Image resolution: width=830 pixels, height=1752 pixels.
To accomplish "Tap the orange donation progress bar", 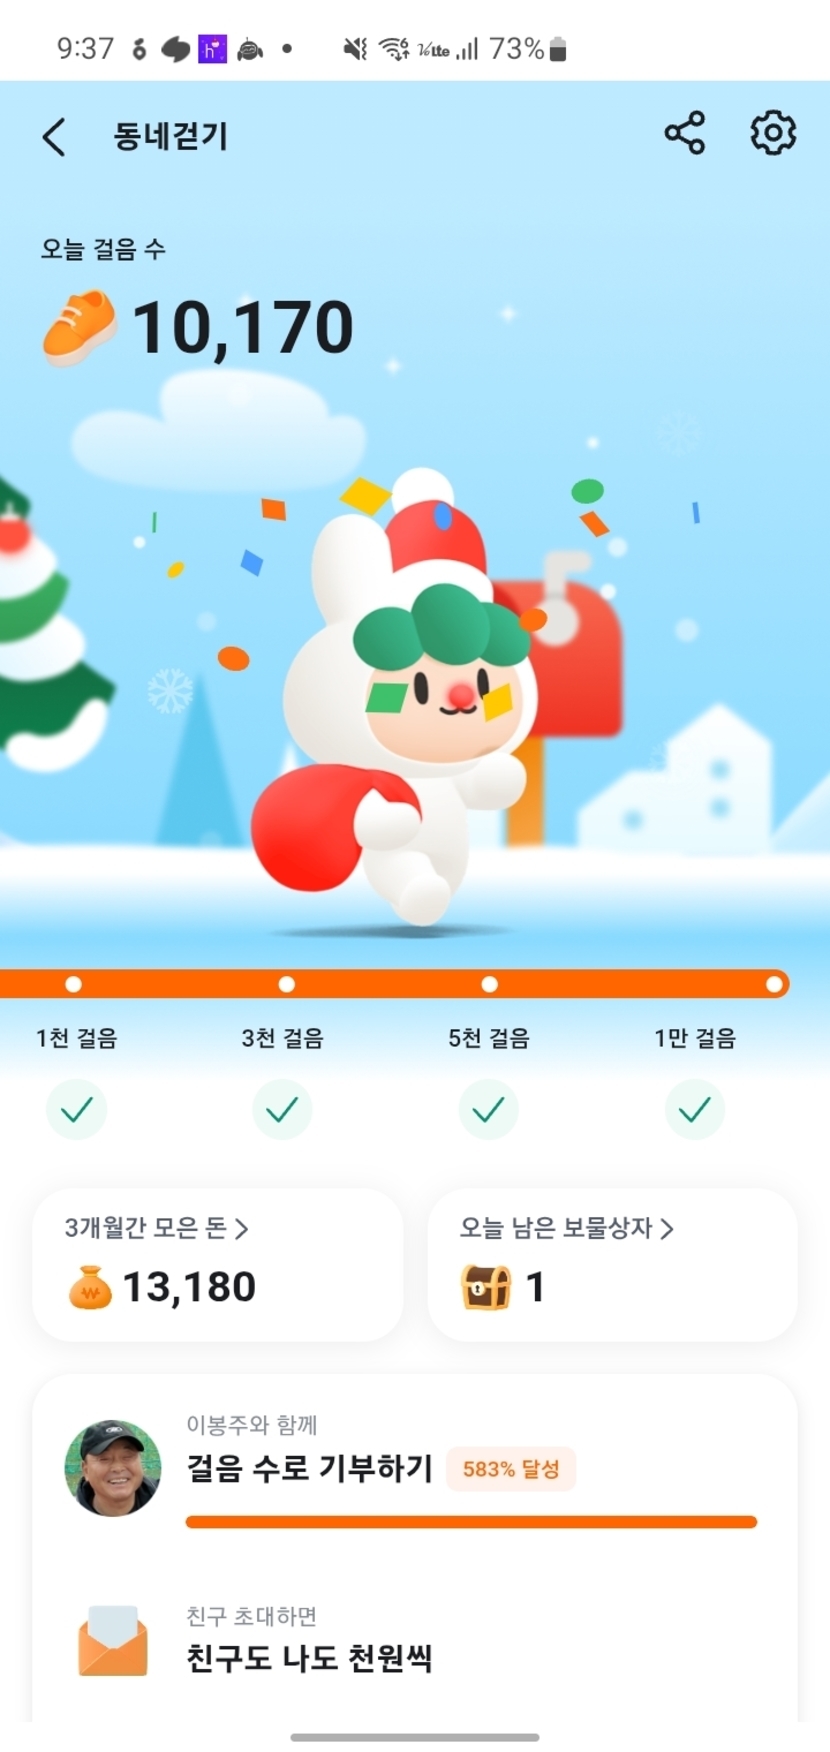I will pyautogui.click(x=471, y=1522).
